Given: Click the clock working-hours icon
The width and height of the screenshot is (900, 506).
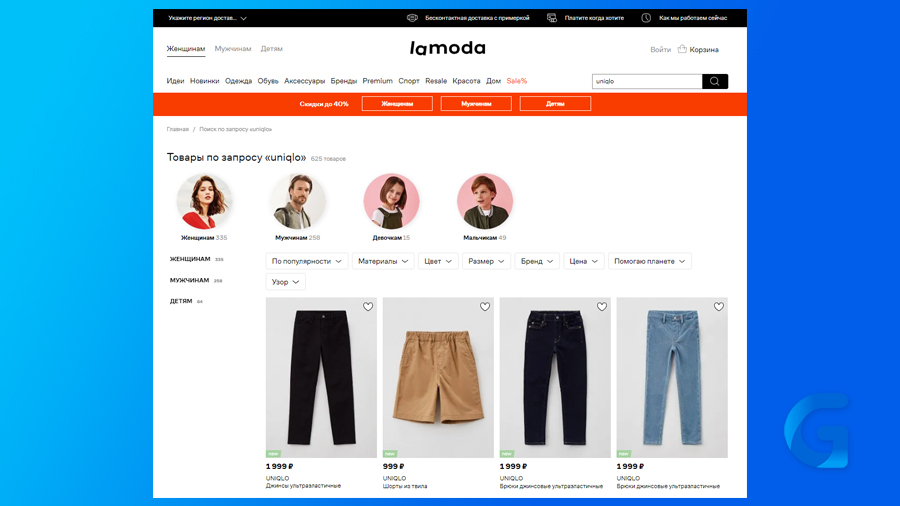Looking at the screenshot, I should 646,18.
